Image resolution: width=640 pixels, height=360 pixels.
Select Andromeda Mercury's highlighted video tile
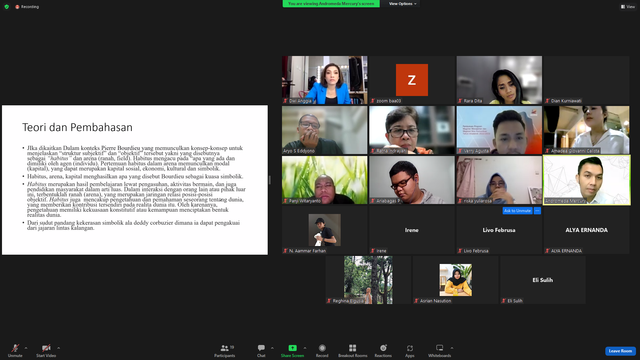587,180
